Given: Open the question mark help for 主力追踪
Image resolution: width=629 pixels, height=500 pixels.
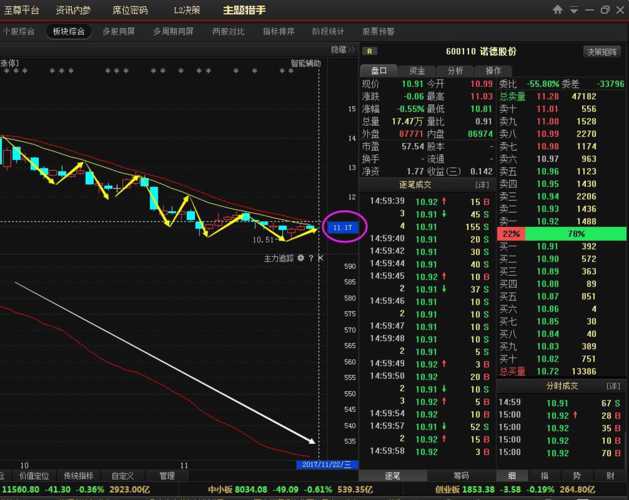Looking at the screenshot, I should [311, 258].
